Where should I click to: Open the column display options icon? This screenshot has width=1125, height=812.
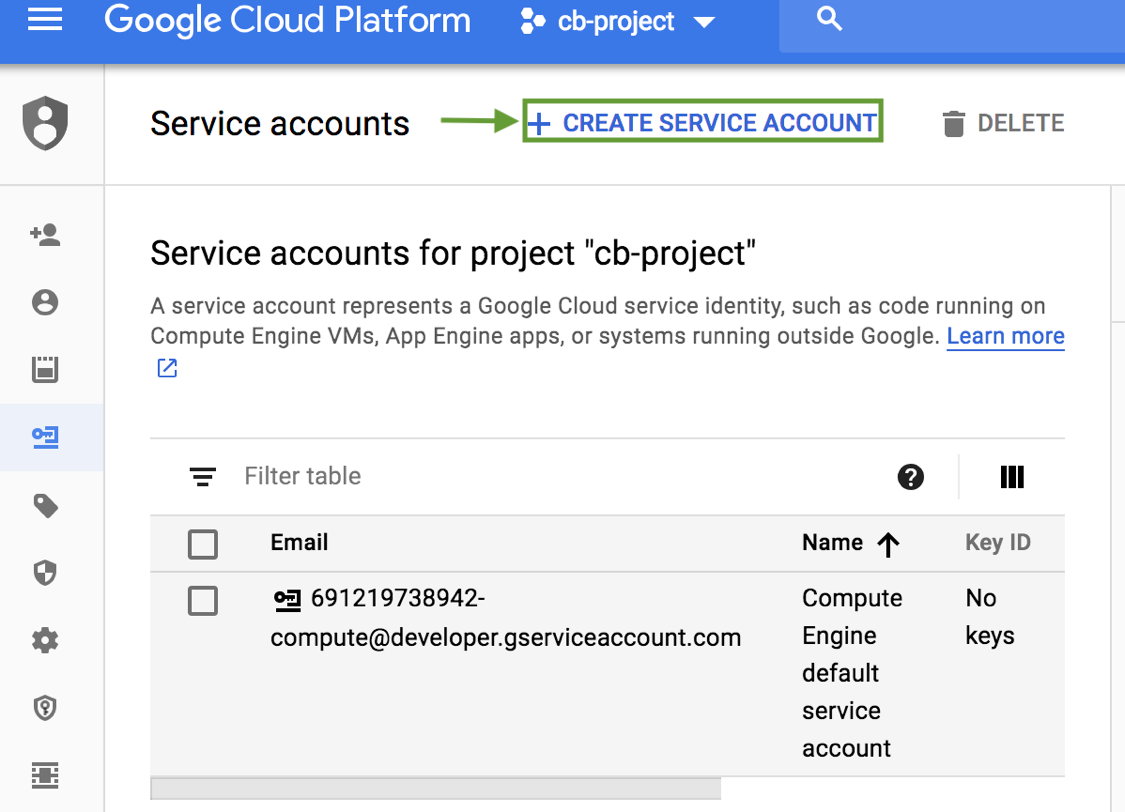1012,476
